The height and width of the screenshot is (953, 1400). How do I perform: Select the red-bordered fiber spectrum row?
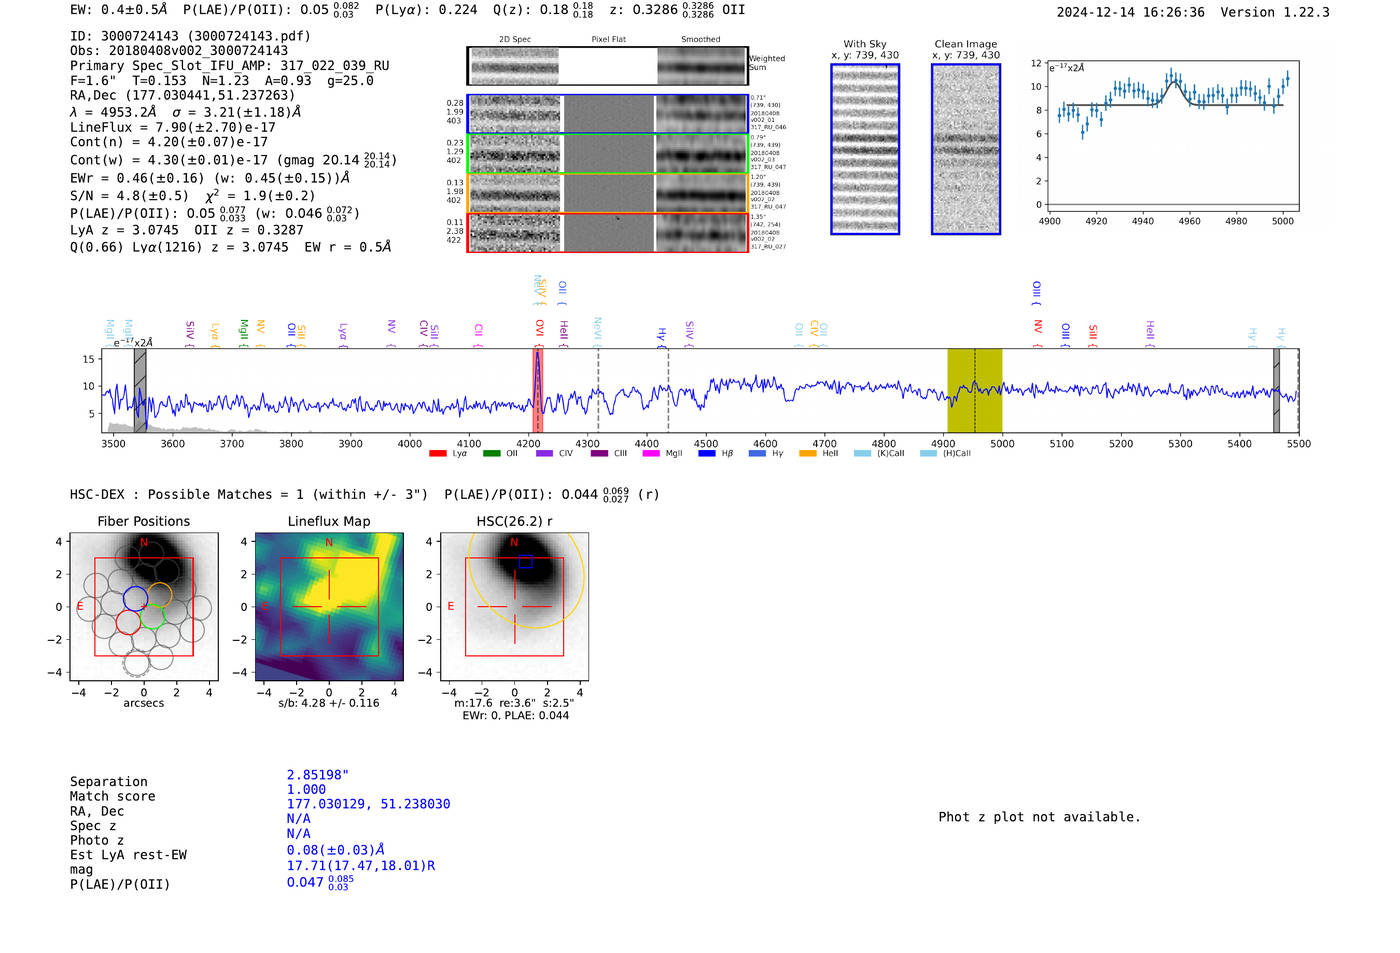pyautogui.click(x=607, y=232)
